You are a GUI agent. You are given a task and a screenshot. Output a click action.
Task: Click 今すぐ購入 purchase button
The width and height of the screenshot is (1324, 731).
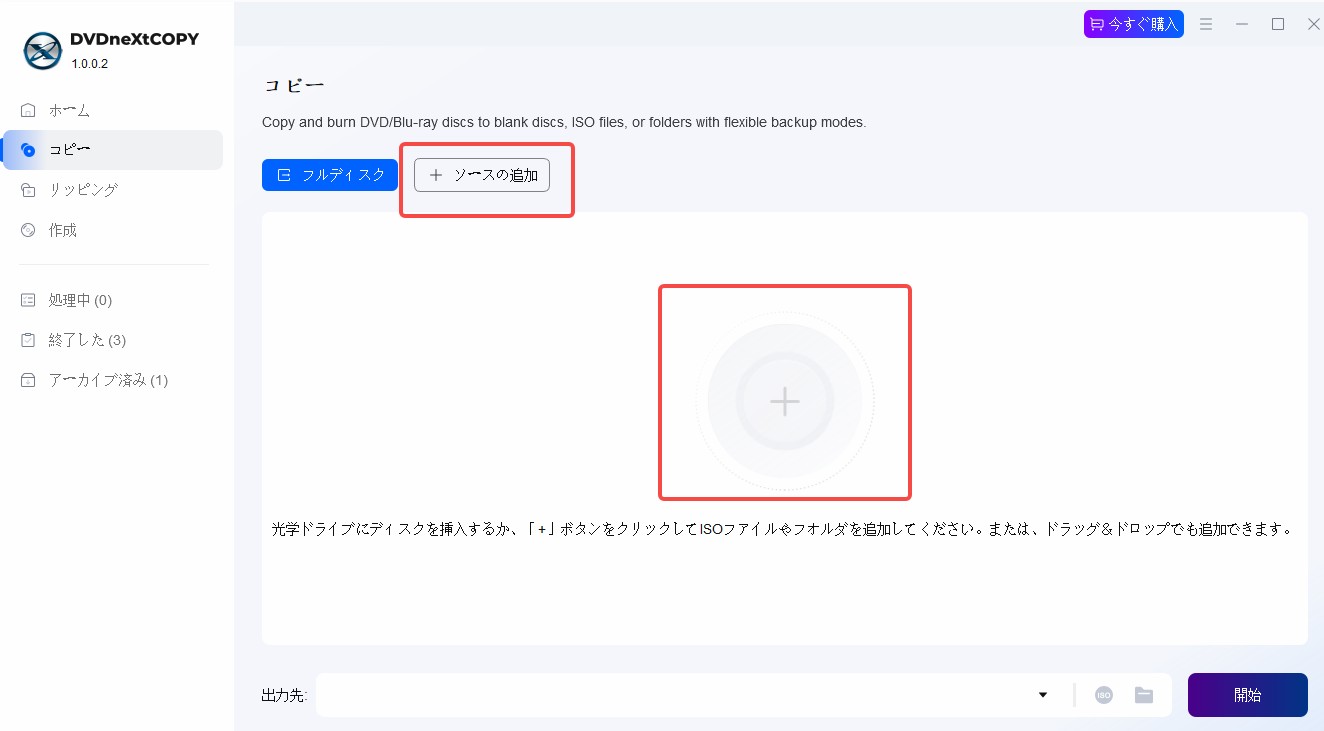[1134, 24]
